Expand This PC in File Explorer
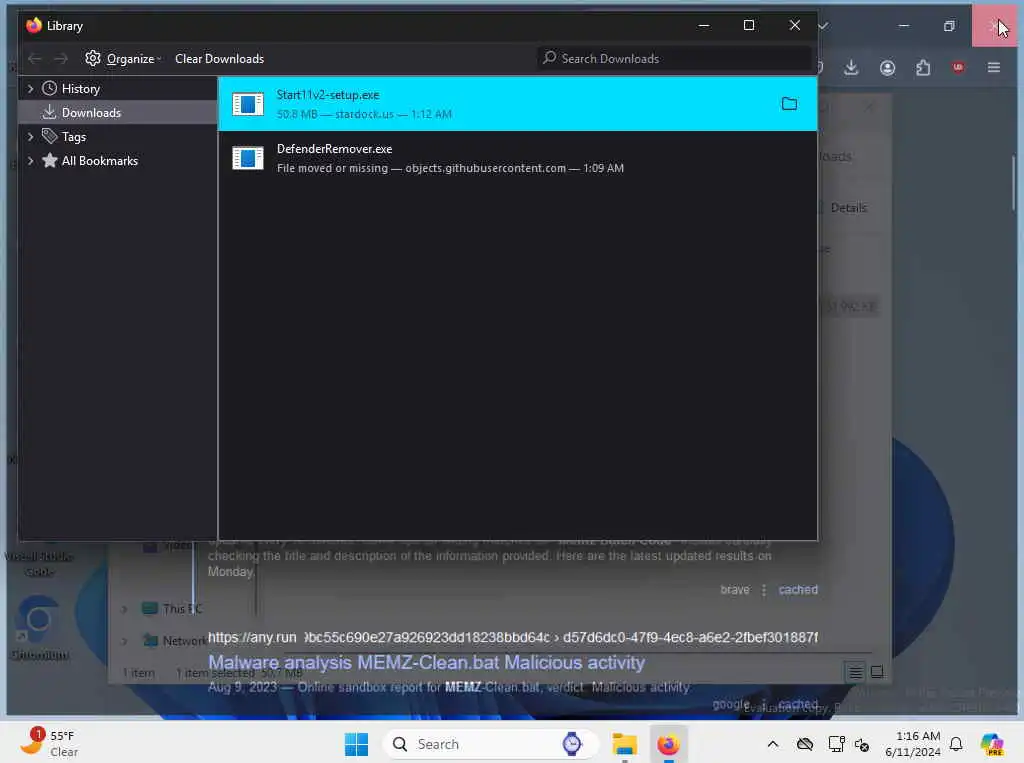This screenshot has width=1024, height=763. tap(124, 609)
